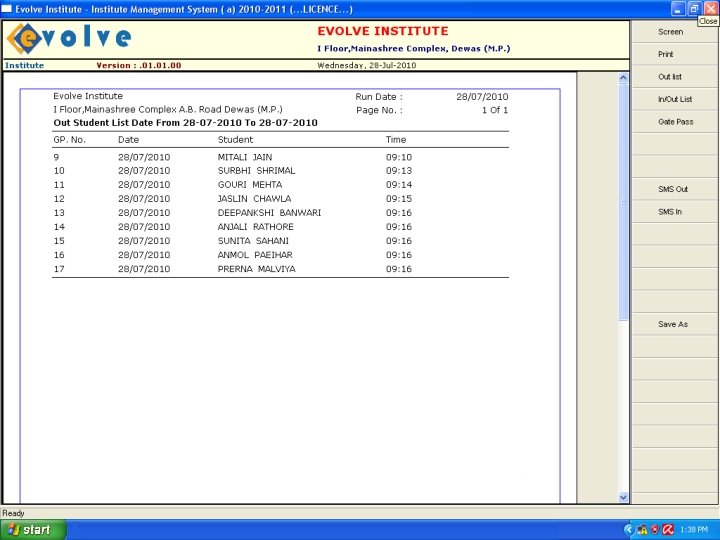Click the network warning tray icon
Image resolution: width=720 pixels, height=540 pixels.
click(x=642, y=530)
